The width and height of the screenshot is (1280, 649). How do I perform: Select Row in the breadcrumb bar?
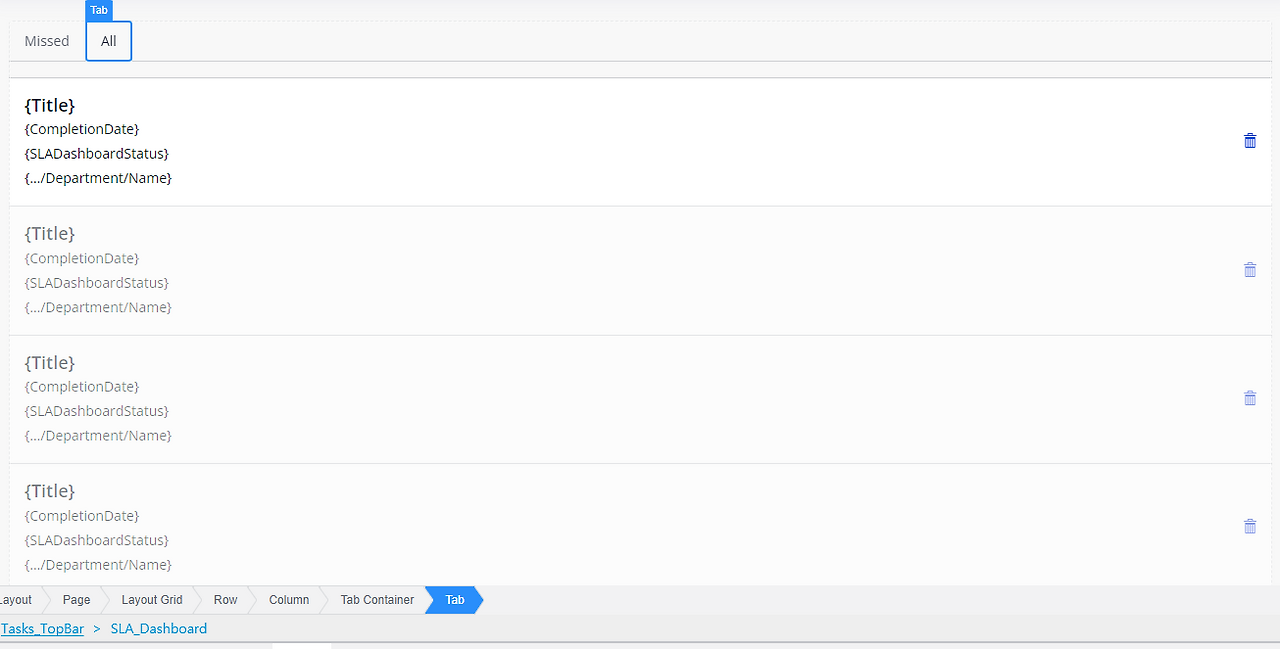[x=225, y=600]
